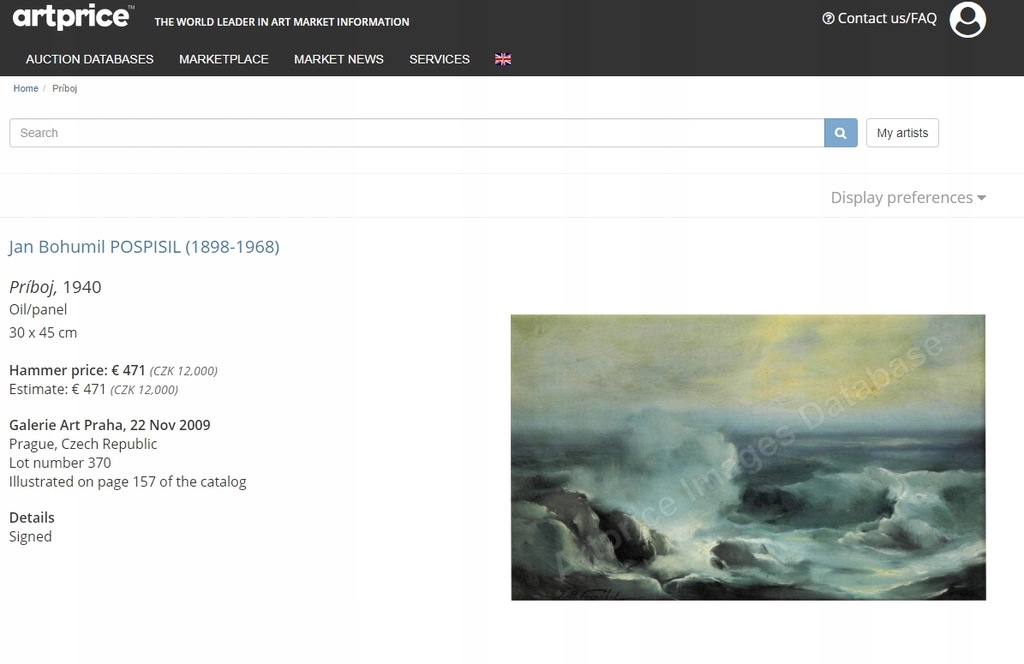Click the 30 x 45 cm dimensions
Viewport: 1024px width, 664px height.
[43, 332]
